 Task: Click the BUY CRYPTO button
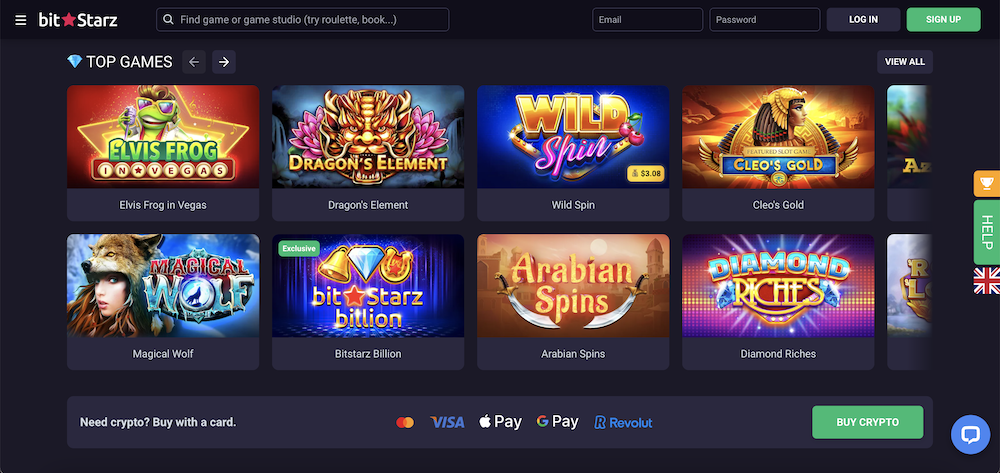tap(866, 422)
